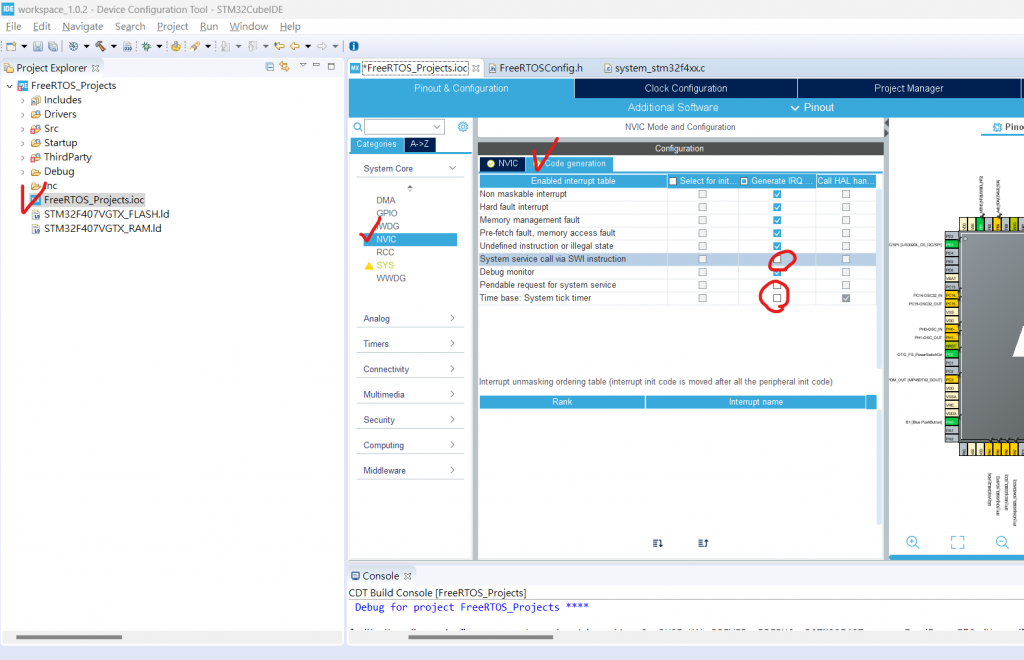Click the Save All toolbar icon
Screen dimensions: 1024x660
(53, 46)
